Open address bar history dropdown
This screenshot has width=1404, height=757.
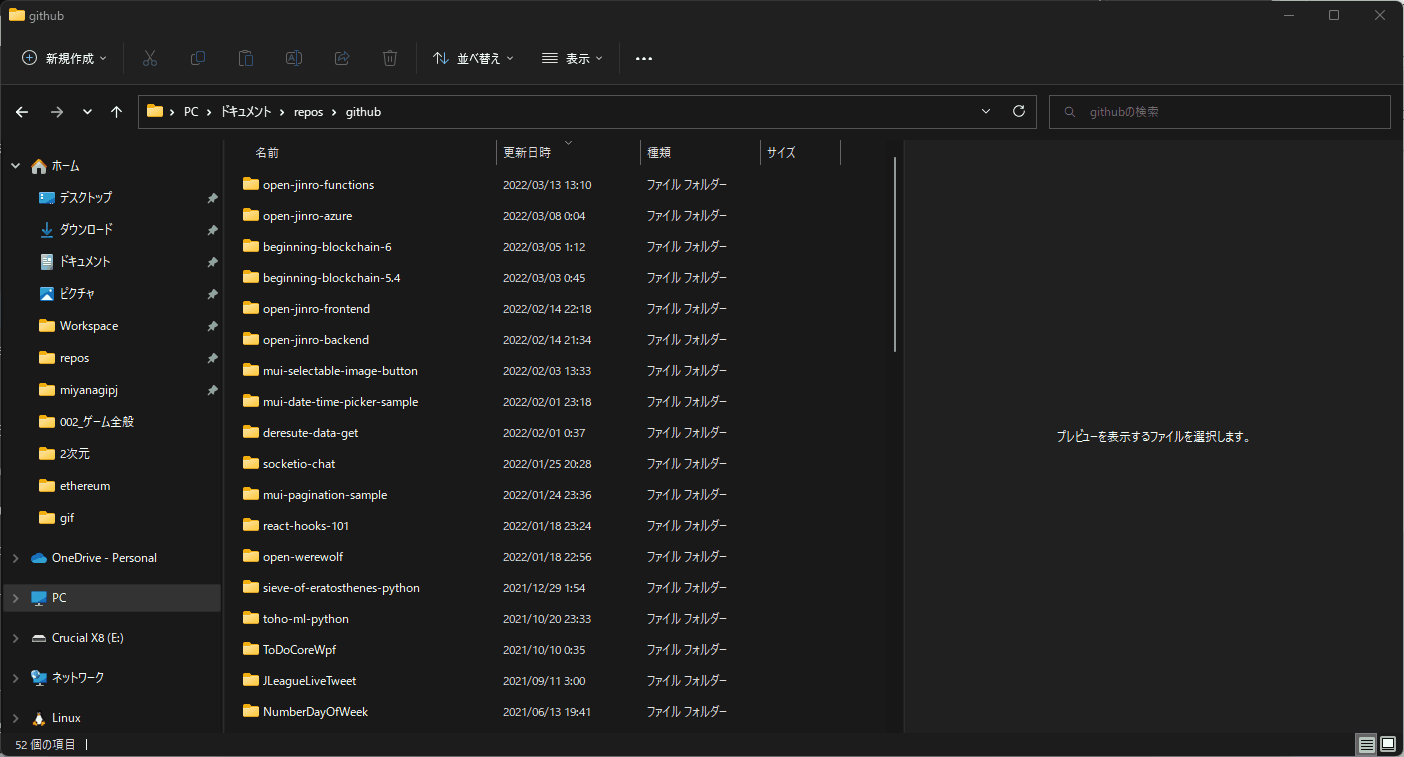[986, 111]
